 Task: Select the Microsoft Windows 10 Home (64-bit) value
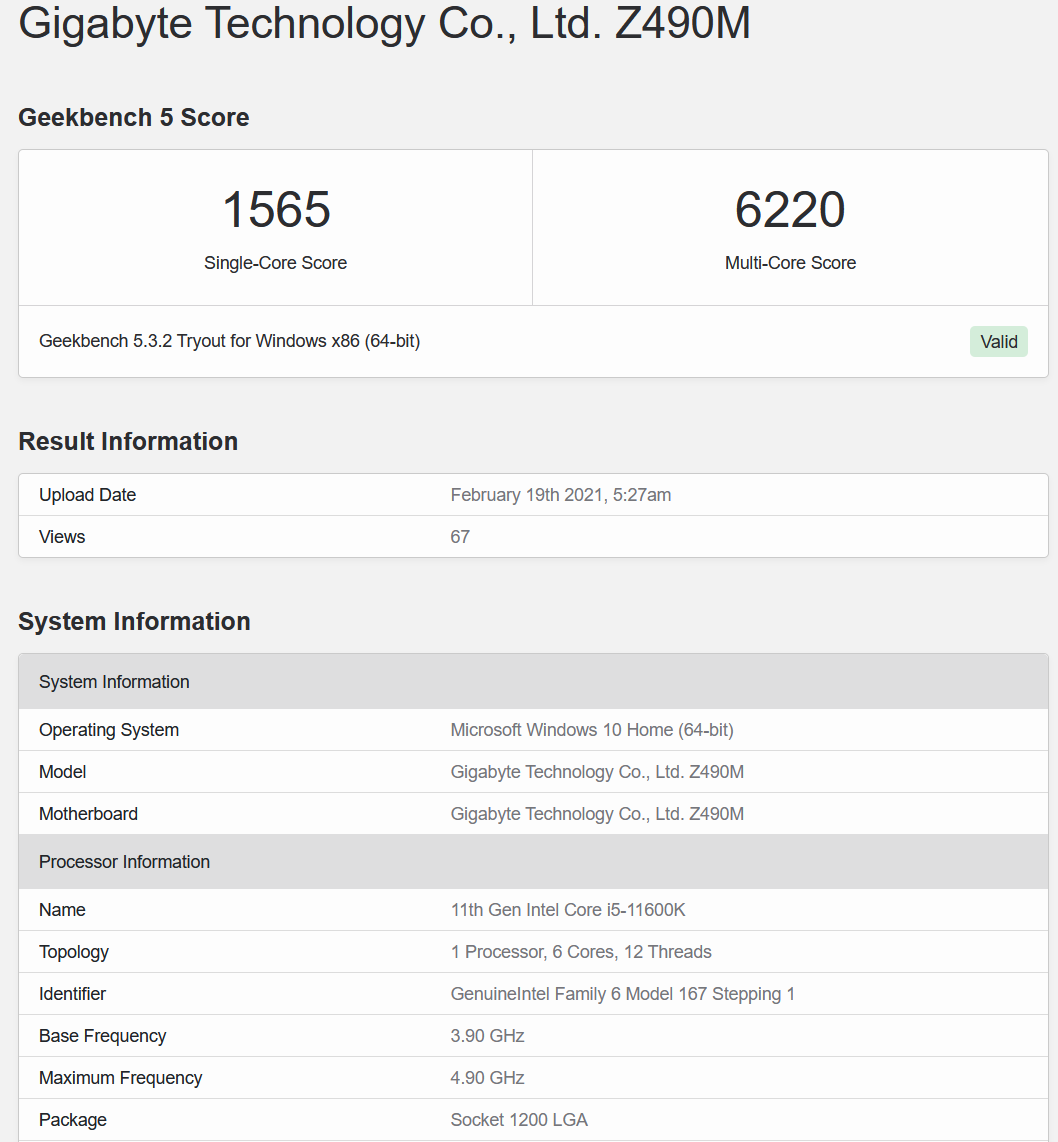(592, 730)
